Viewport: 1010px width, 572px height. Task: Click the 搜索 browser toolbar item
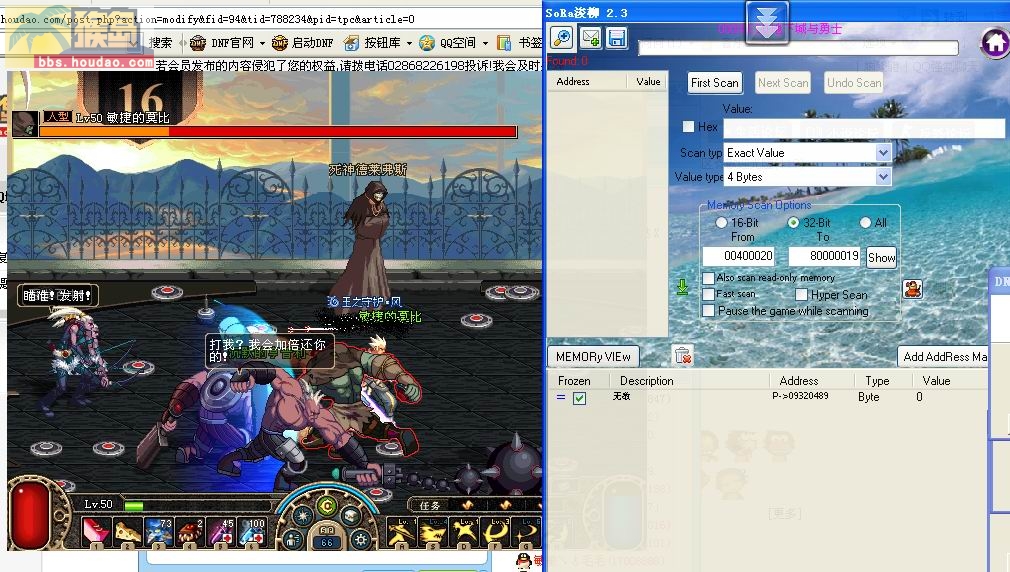point(160,43)
